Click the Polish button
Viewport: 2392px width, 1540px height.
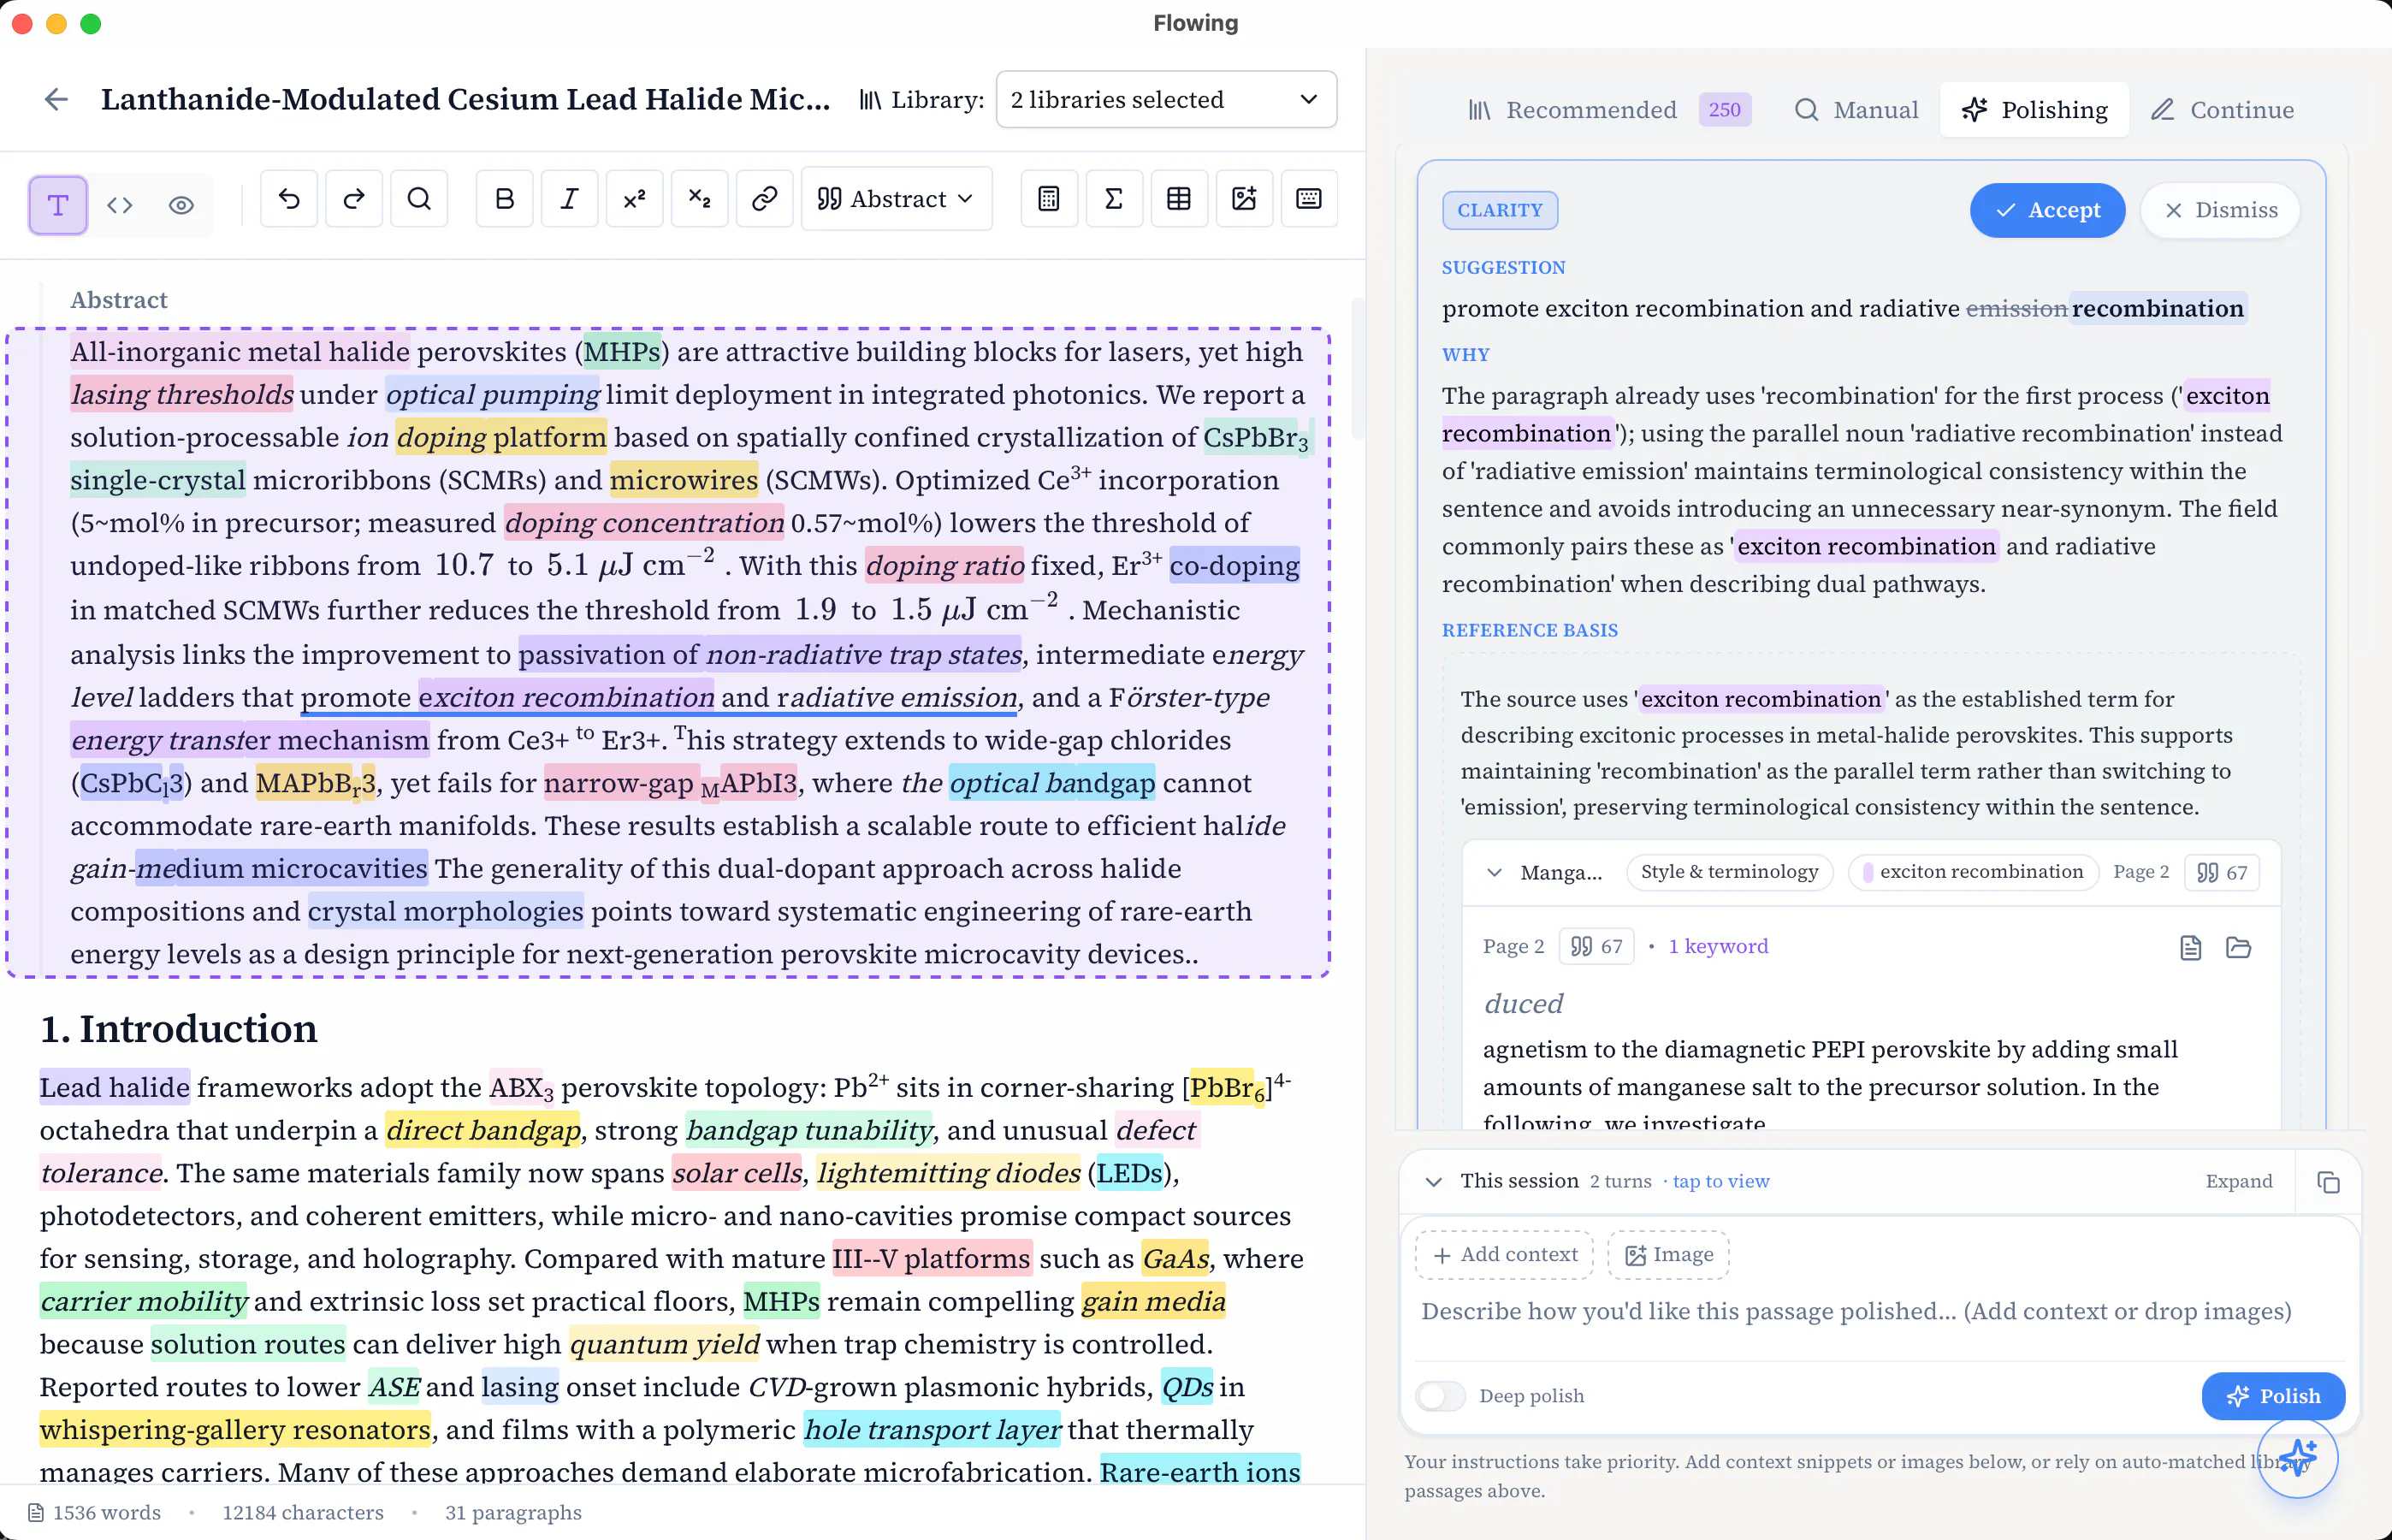2273,1396
